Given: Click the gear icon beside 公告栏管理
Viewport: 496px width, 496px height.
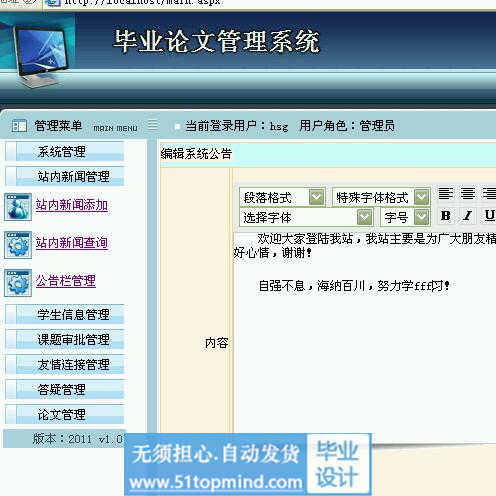Looking at the screenshot, I should [x=18, y=283].
